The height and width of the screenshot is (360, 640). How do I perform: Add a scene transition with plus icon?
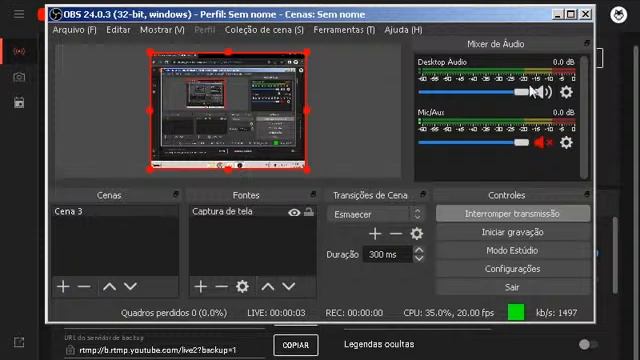pyautogui.click(x=375, y=233)
